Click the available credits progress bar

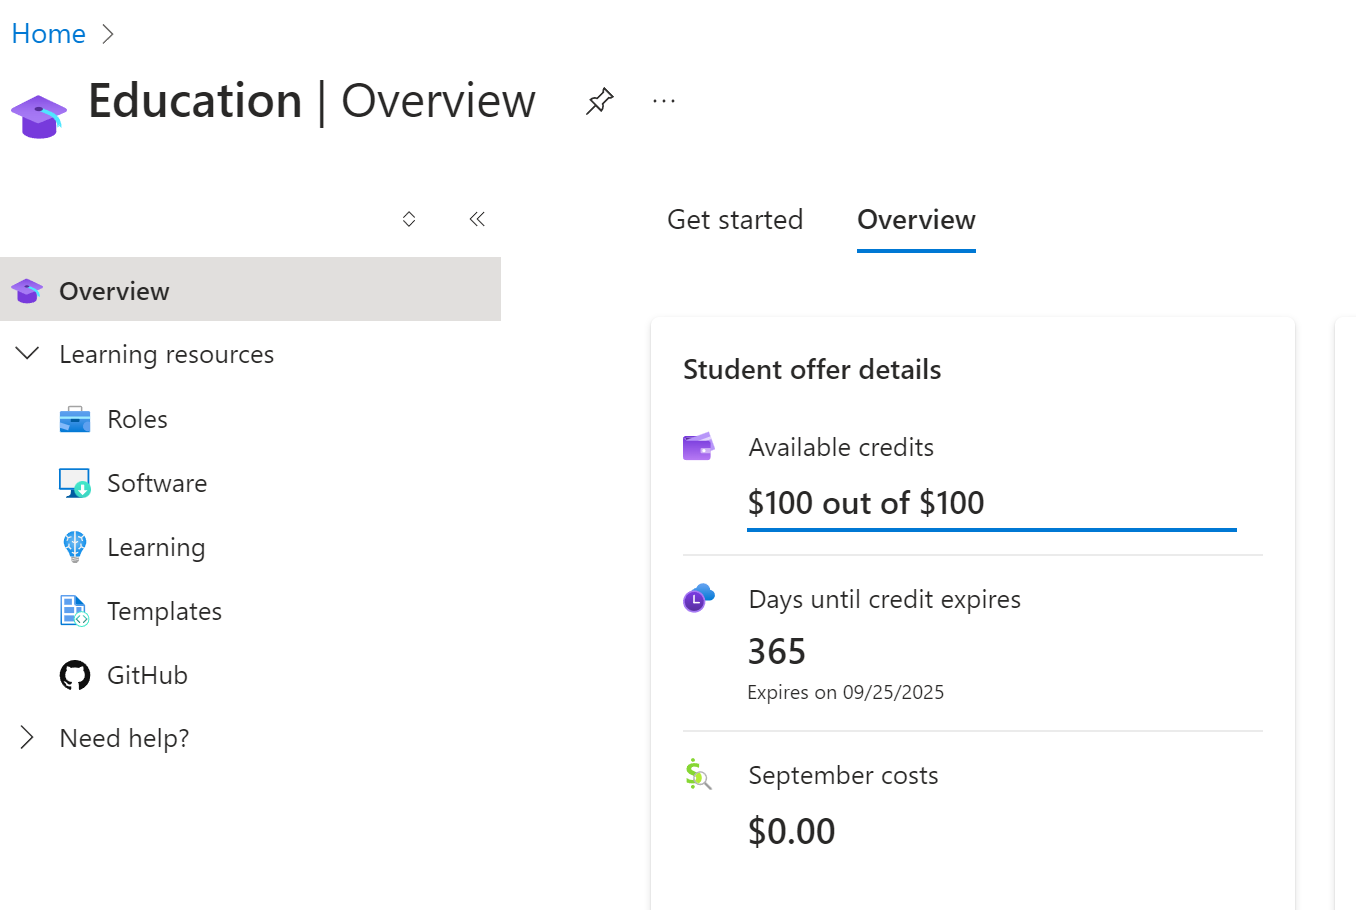click(x=992, y=529)
